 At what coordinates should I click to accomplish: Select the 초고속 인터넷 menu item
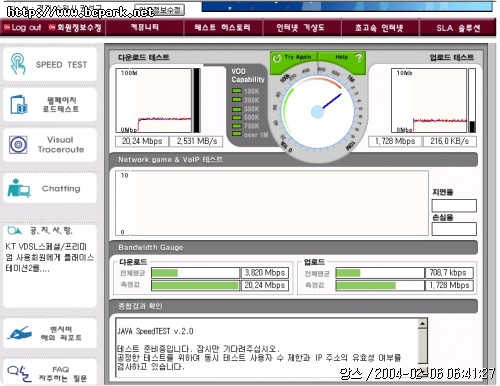[379, 28]
